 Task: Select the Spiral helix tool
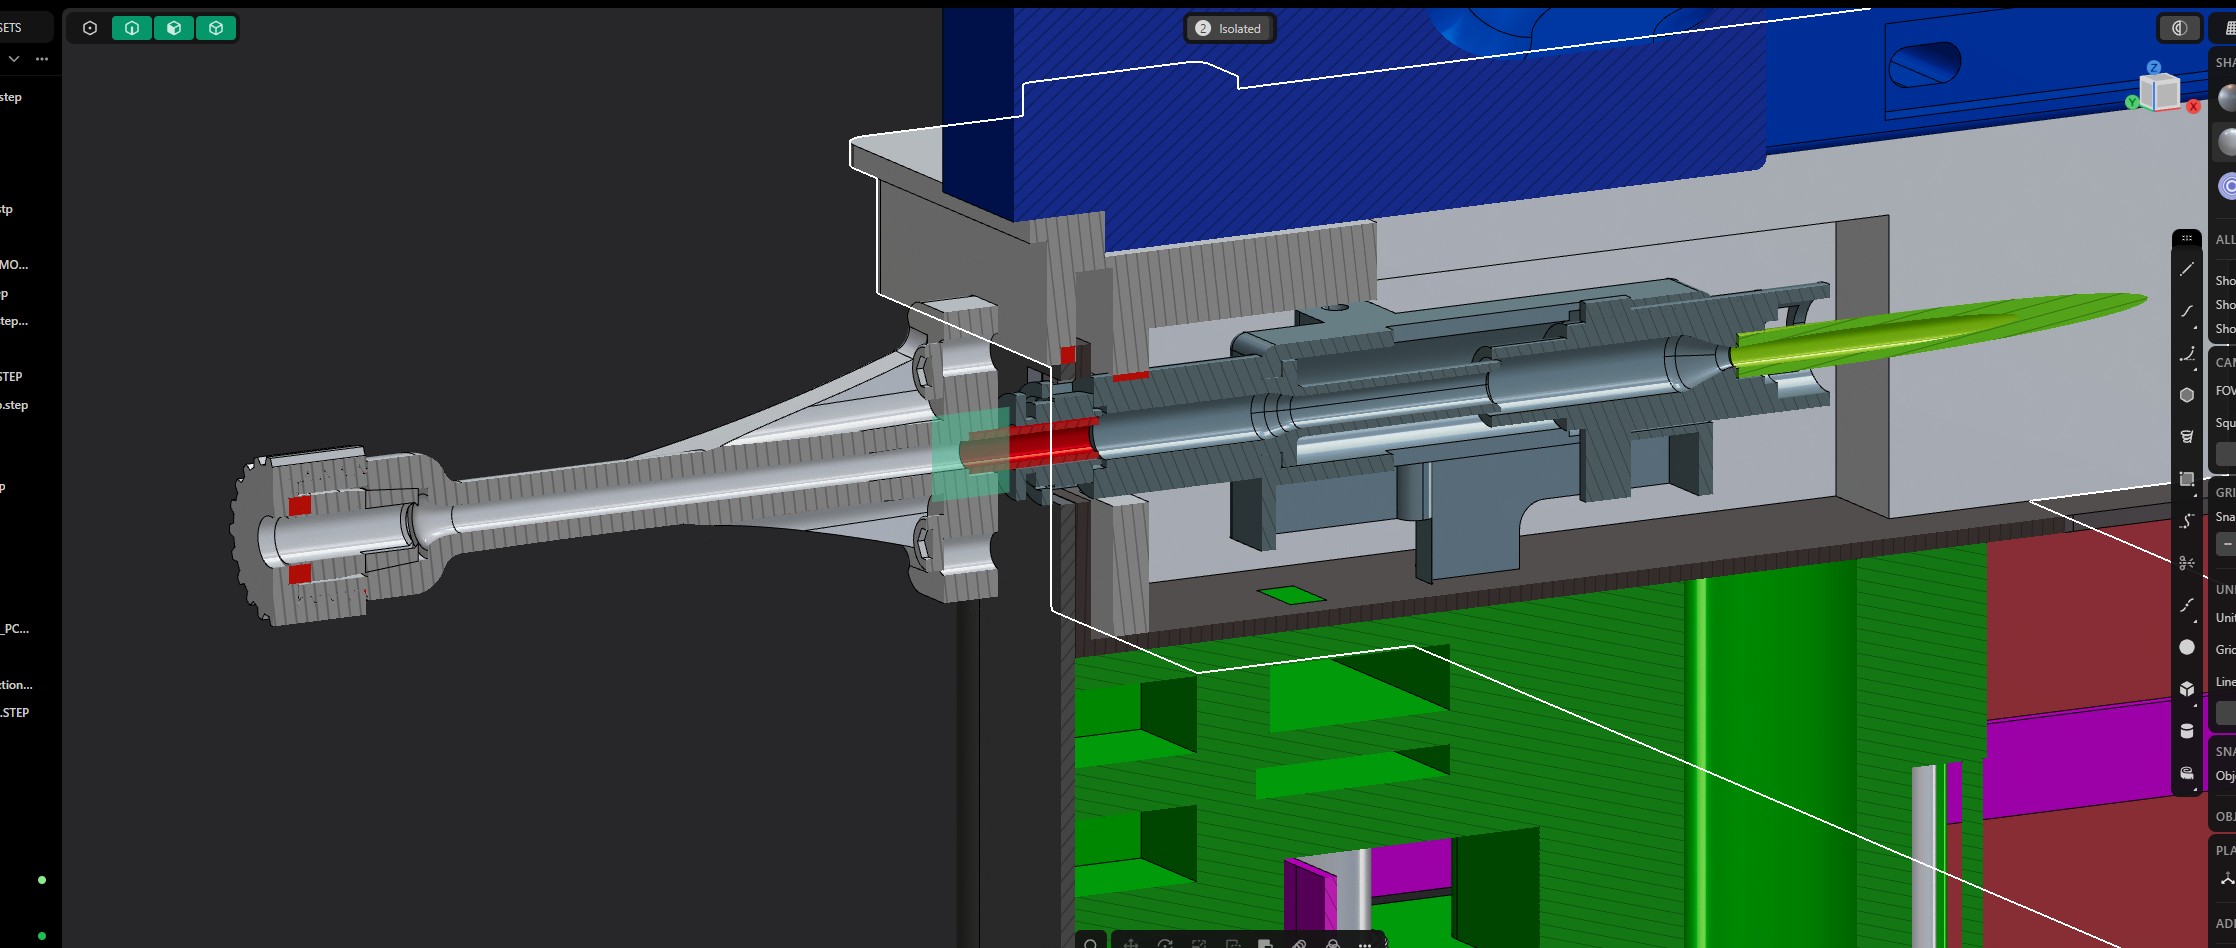2187,437
